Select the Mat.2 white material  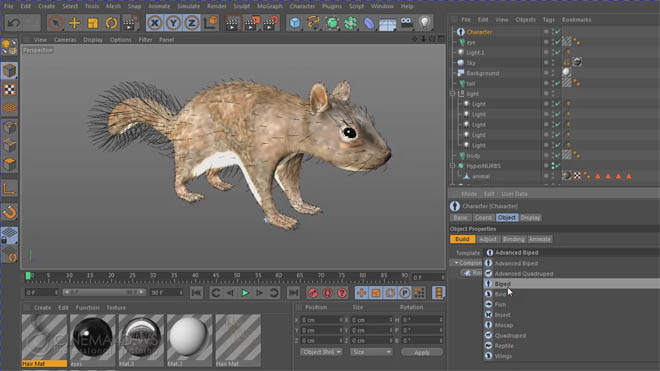[189, 341]
